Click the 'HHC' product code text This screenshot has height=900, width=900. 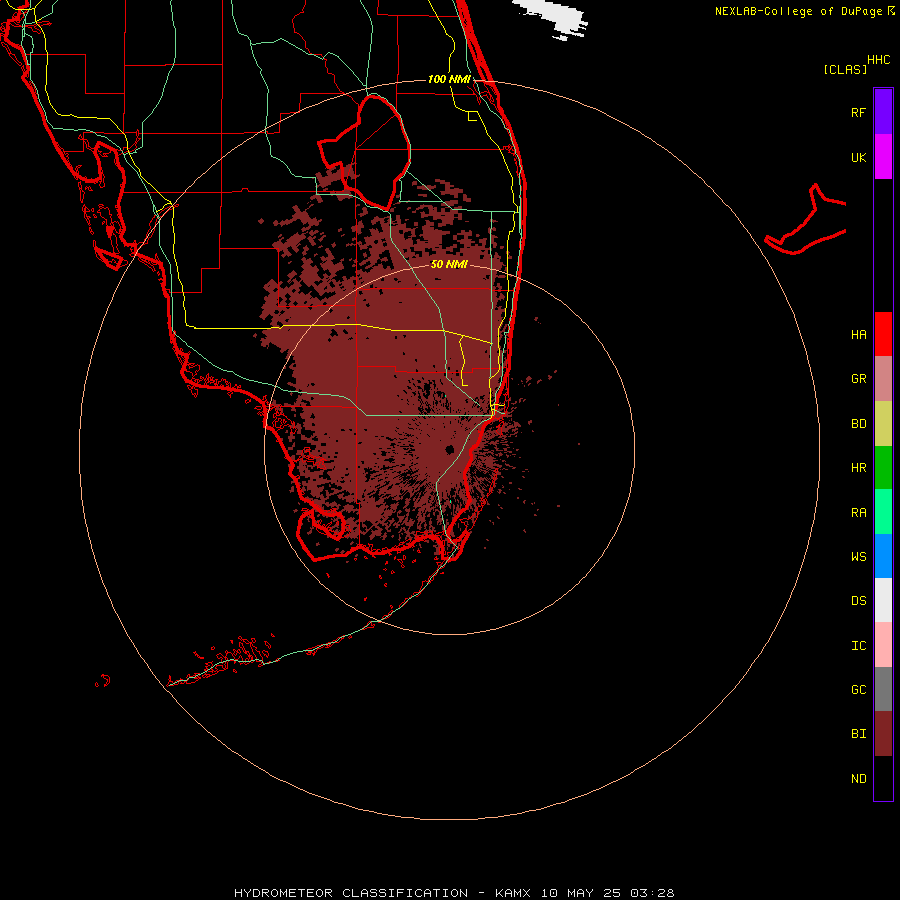pos(879,60)
